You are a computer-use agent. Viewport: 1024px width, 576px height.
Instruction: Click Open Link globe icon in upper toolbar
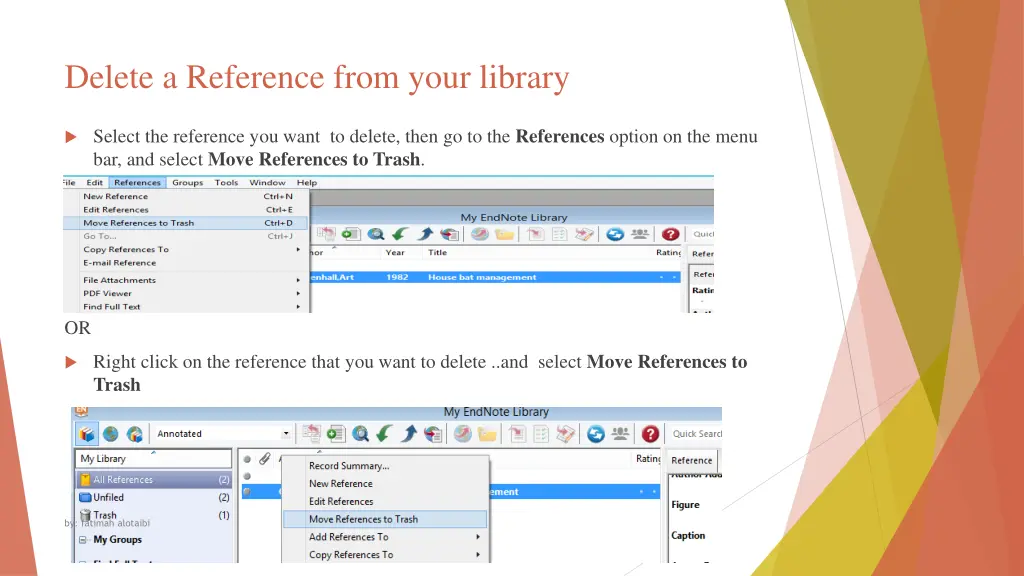480,234
